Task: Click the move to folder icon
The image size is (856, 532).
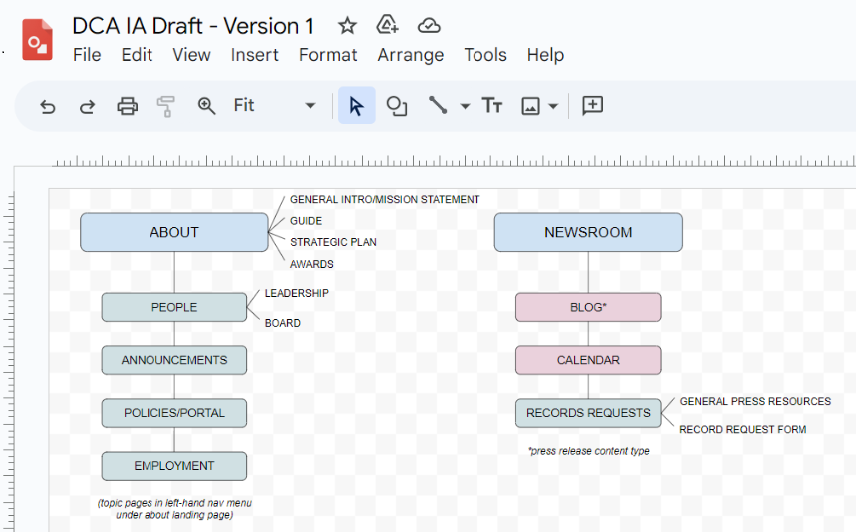Action: pos(387,26)
